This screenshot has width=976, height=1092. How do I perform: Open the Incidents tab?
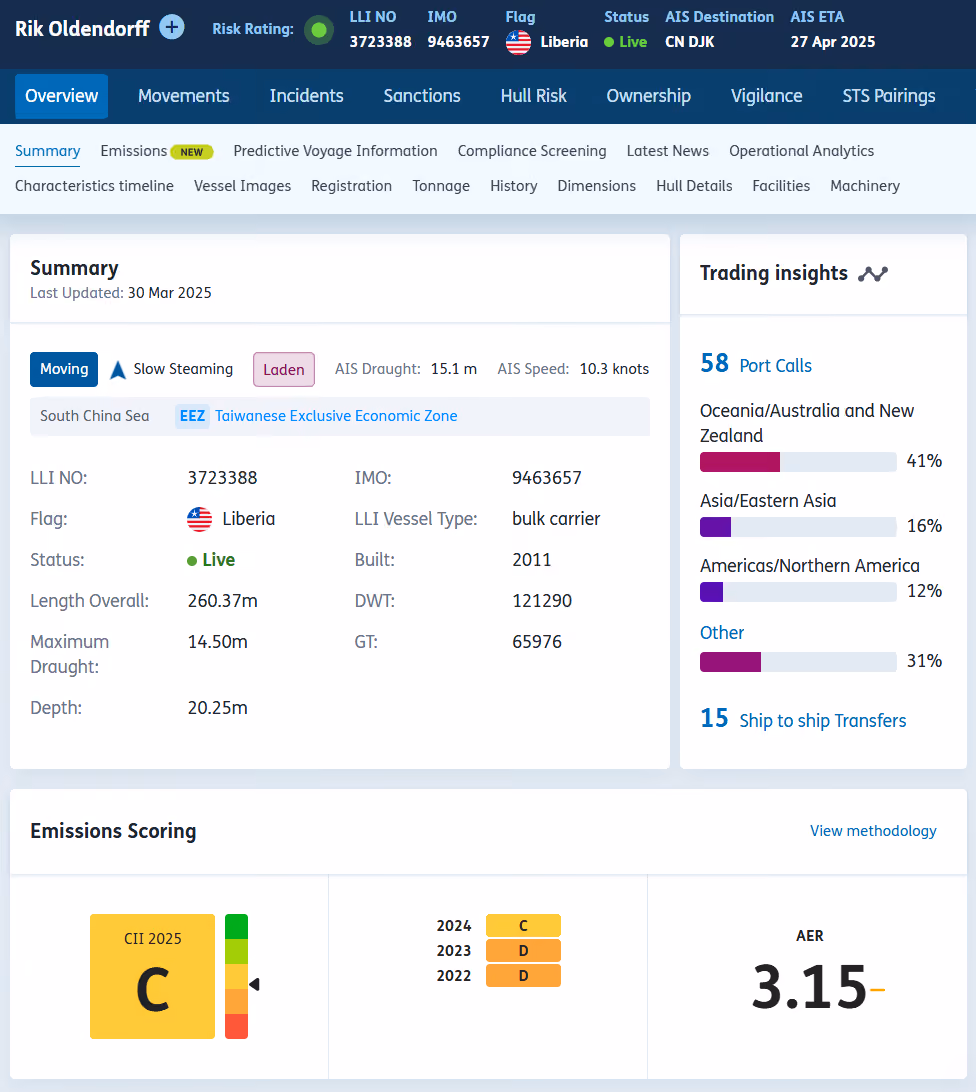pyautogui.click(x=307, y=96)
